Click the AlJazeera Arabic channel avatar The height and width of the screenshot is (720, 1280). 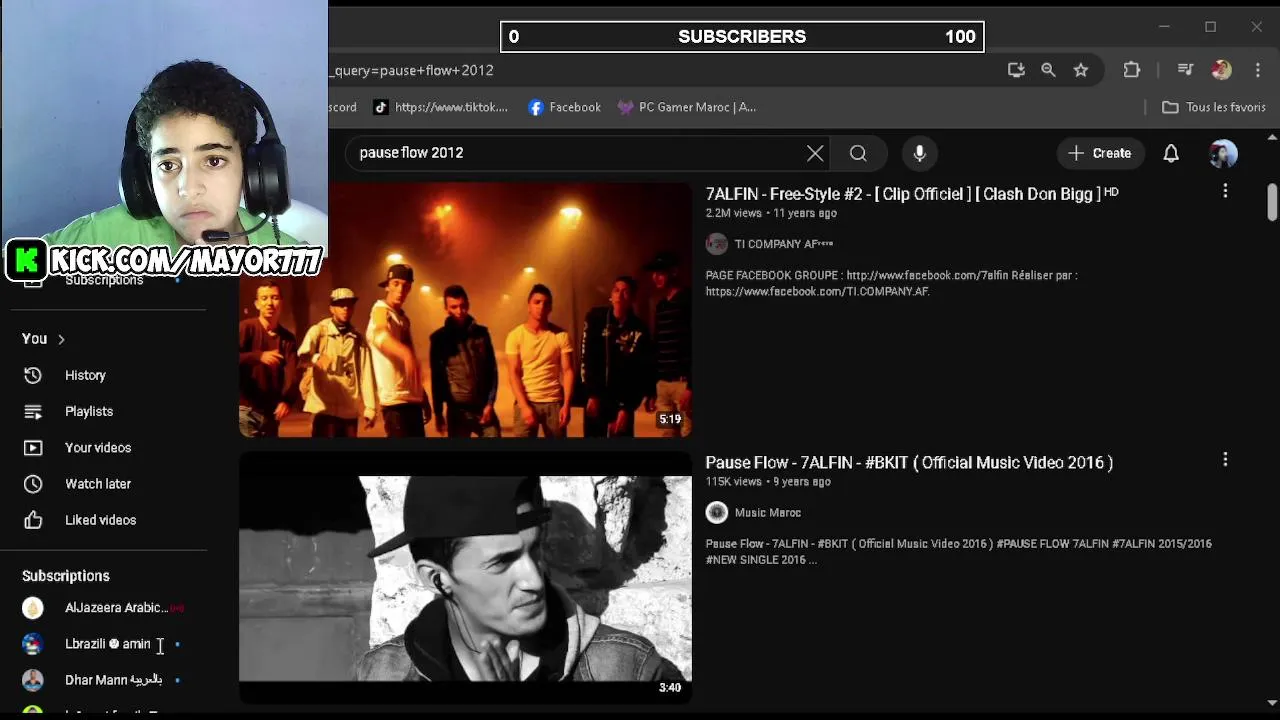(x=33, y=608)
